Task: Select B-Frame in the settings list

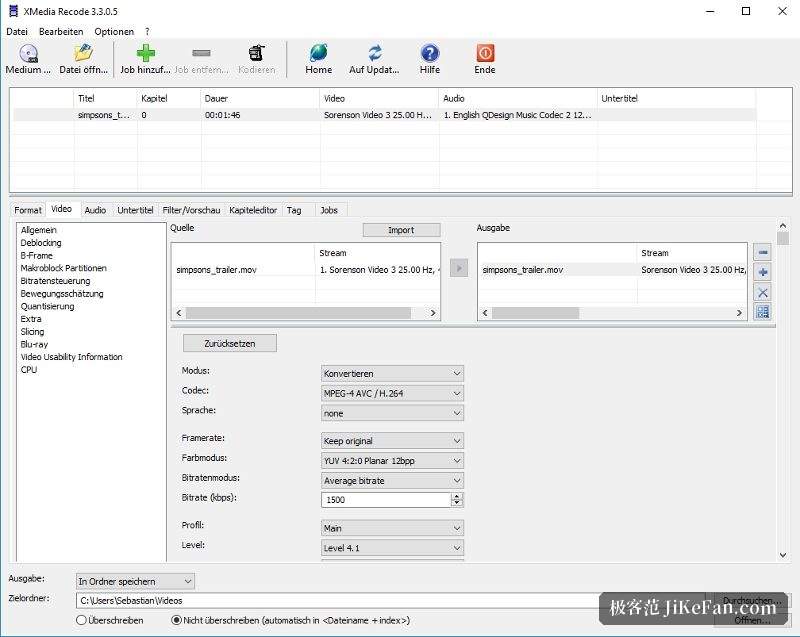Action: tap(36, 256)
